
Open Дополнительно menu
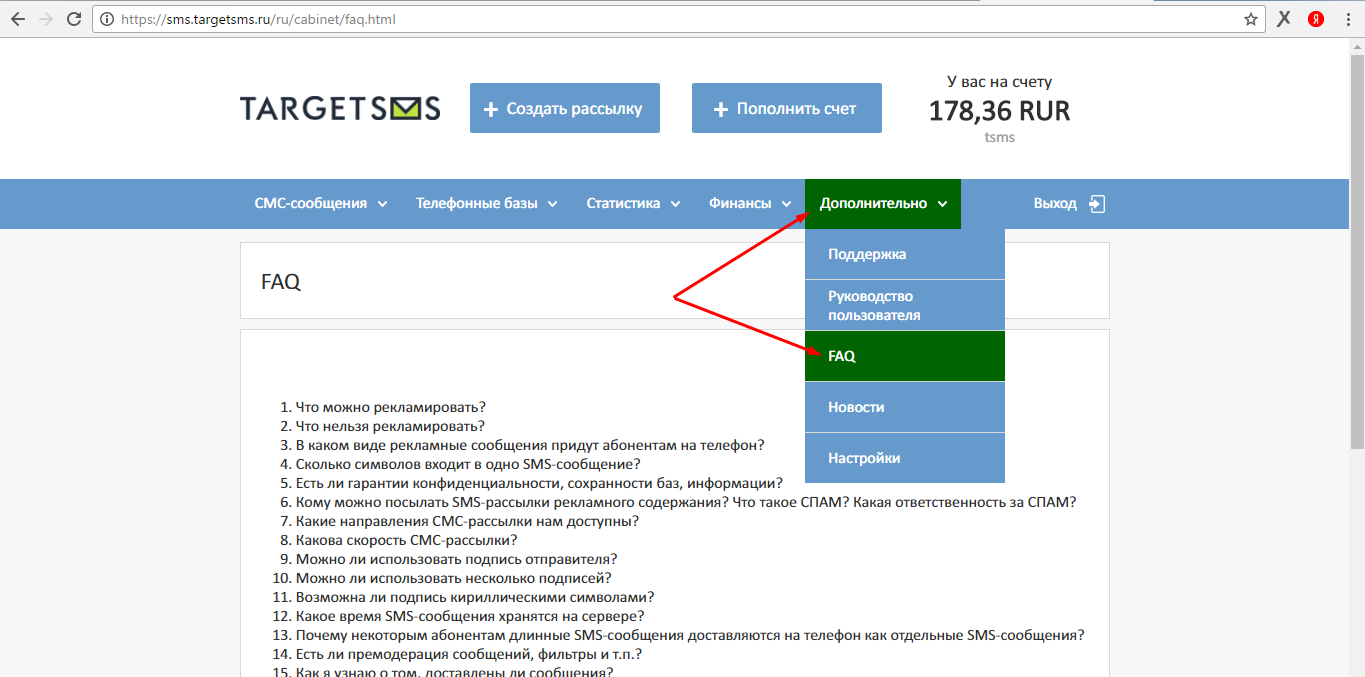tap(883, 204)
